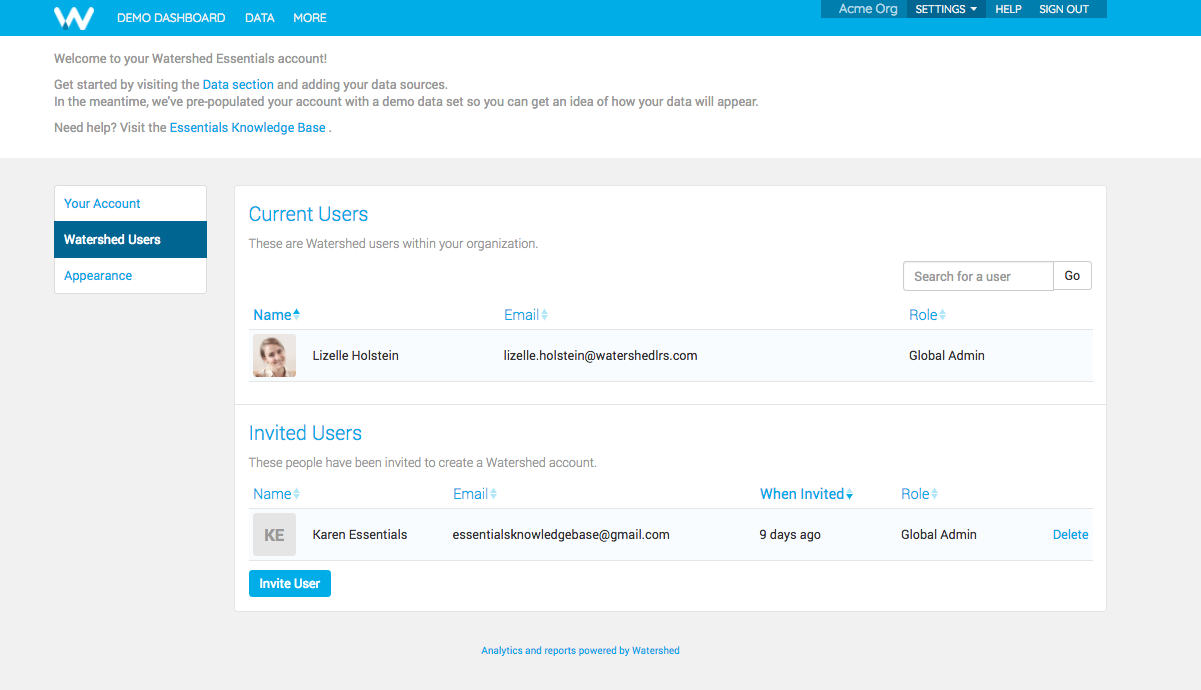Follow the Data section link
1201x690 pixels.
coord(238,85)
